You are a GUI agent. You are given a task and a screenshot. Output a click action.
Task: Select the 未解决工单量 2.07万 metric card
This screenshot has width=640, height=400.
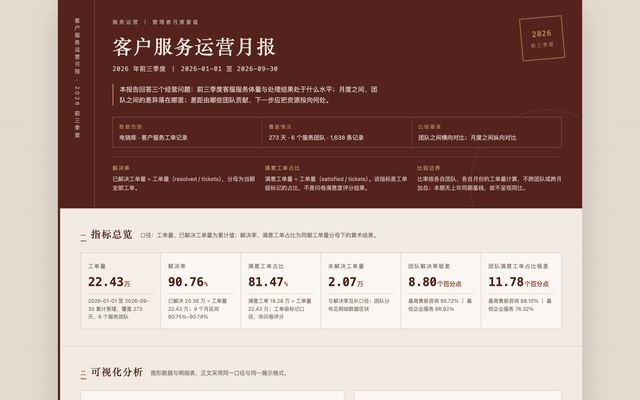point(361,291)
